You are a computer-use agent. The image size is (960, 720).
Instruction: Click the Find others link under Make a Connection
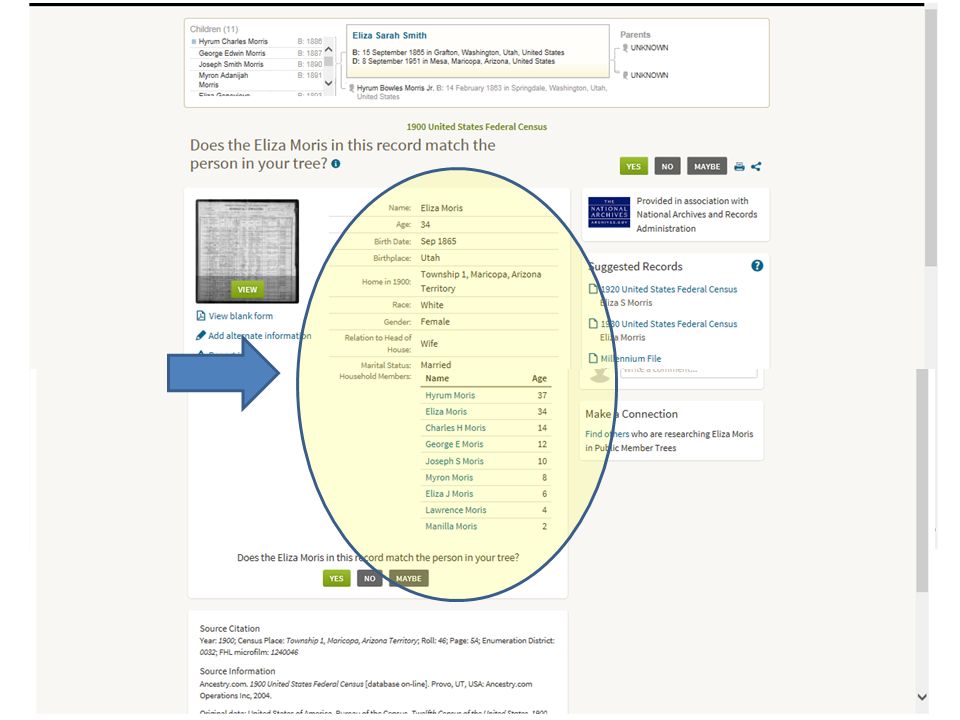point(607,434)
